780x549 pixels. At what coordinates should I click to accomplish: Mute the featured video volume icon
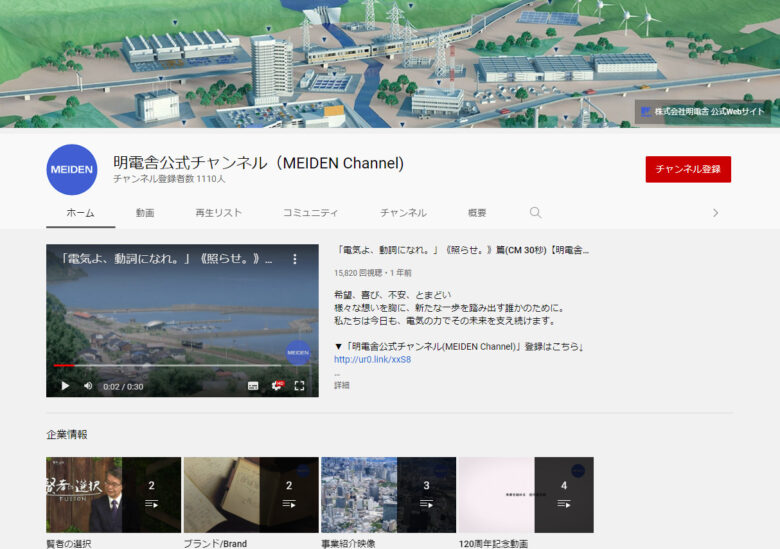[88, 386]
